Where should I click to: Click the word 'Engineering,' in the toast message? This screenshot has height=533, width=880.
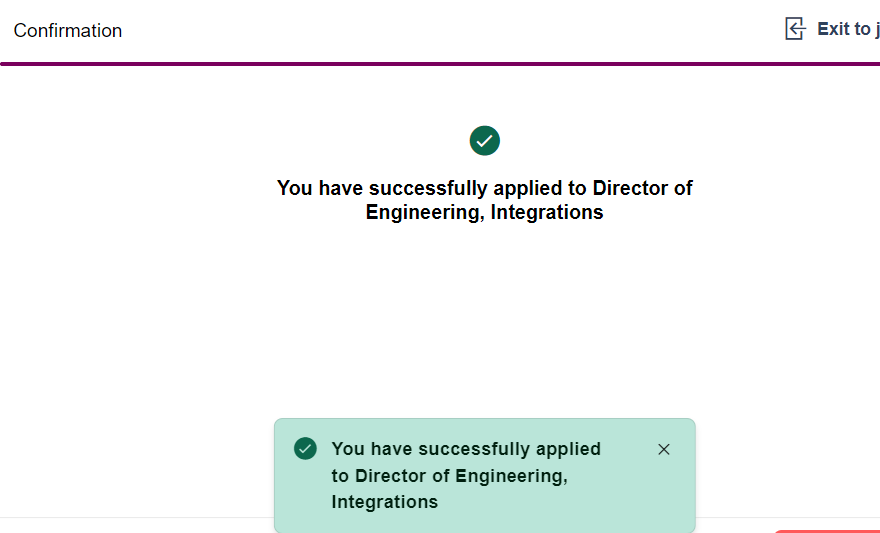511,476
